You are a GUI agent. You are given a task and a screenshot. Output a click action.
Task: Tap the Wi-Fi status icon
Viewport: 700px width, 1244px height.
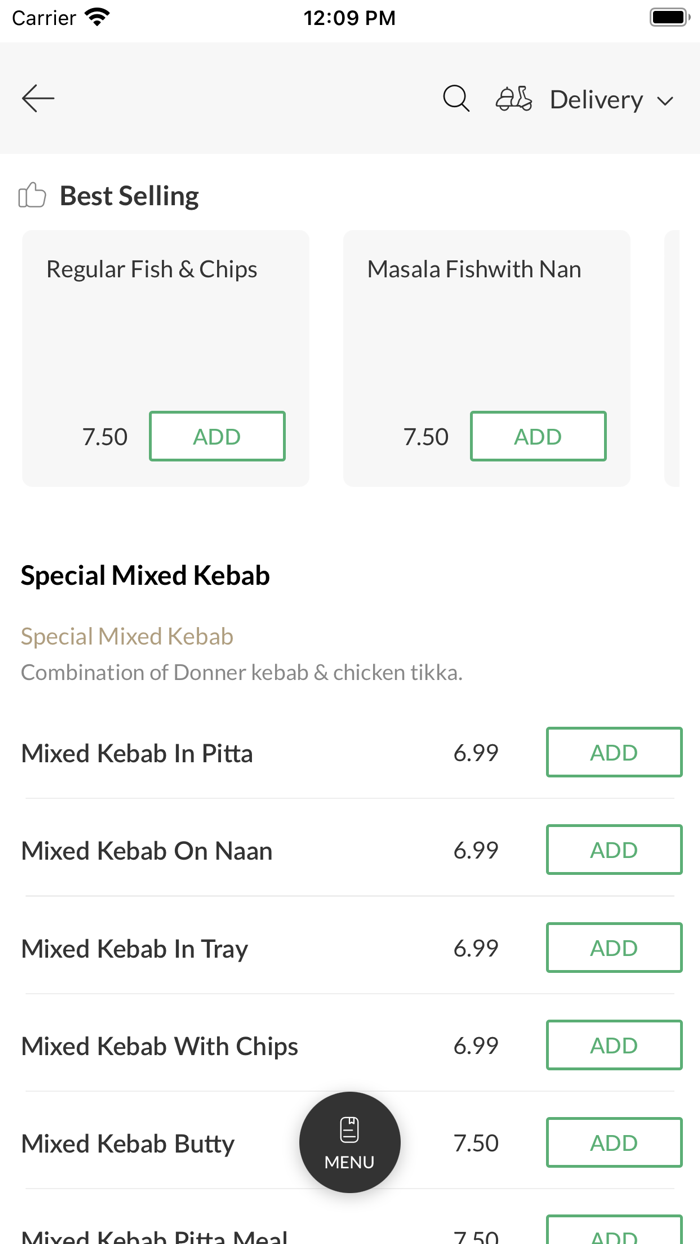(97, 17)
